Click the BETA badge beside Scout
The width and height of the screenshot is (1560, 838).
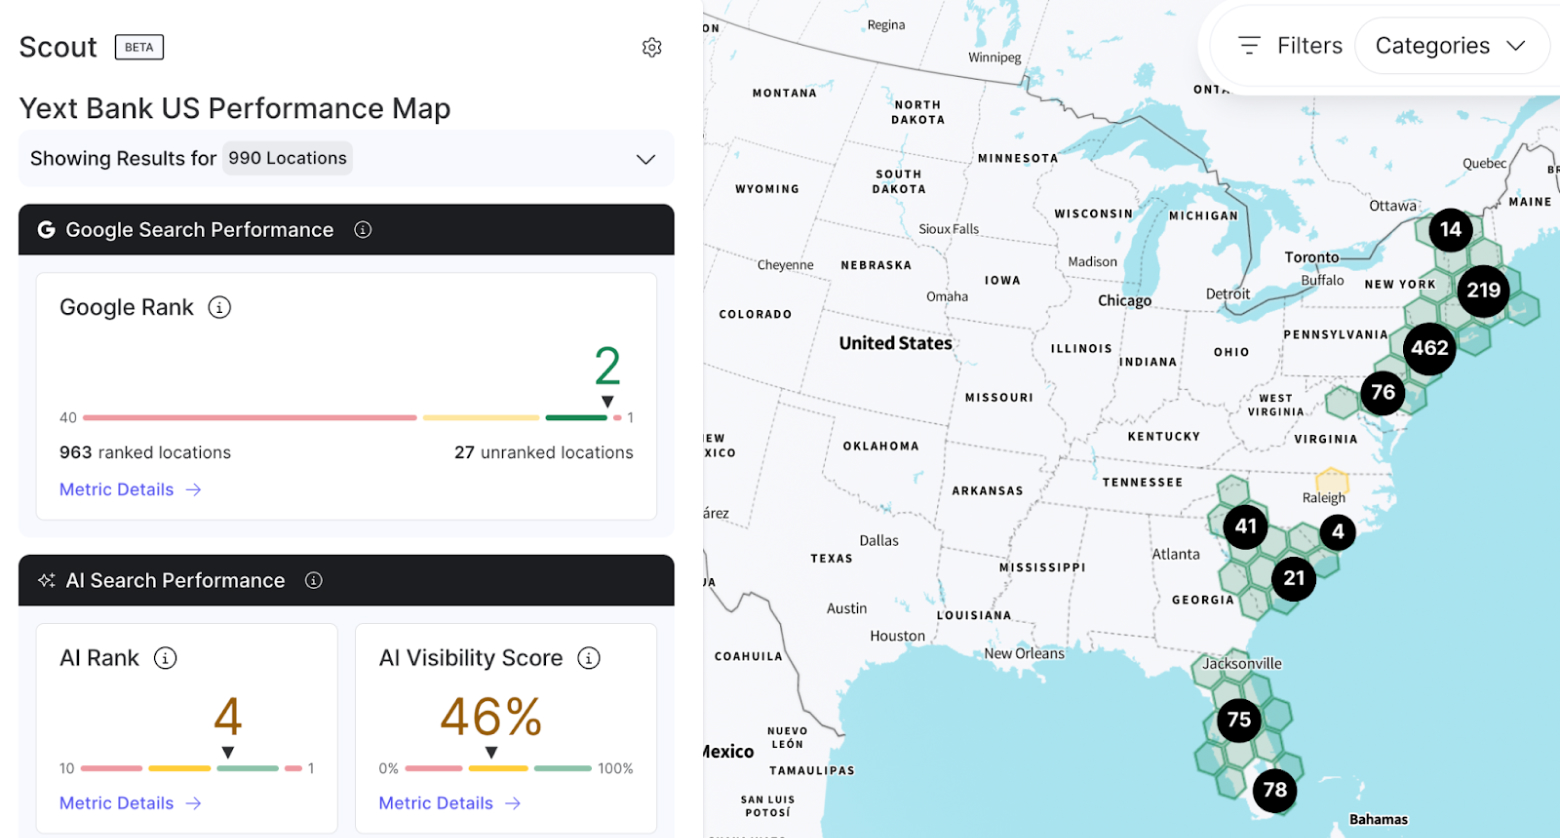click(139, 47)
